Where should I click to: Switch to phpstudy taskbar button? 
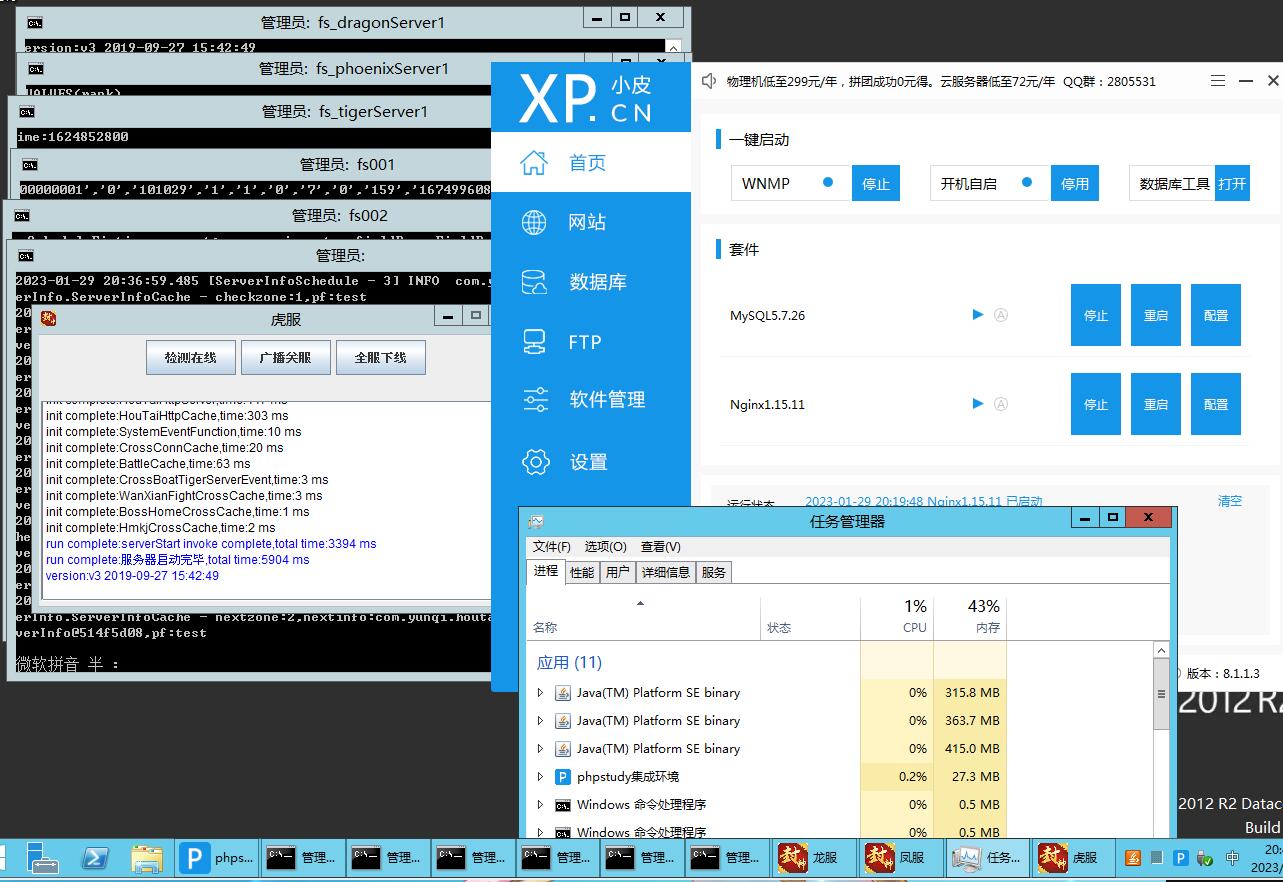[x=217, y=857]
